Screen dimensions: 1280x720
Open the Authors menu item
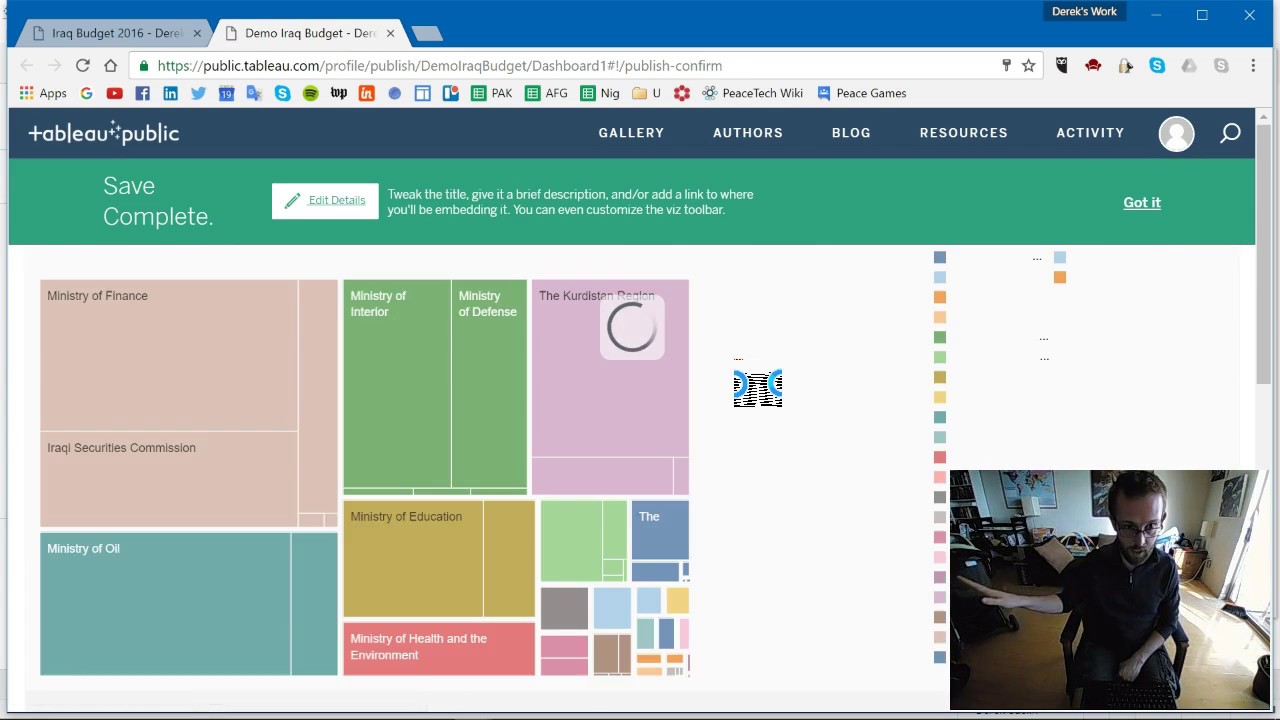click(x=748, y=133)
